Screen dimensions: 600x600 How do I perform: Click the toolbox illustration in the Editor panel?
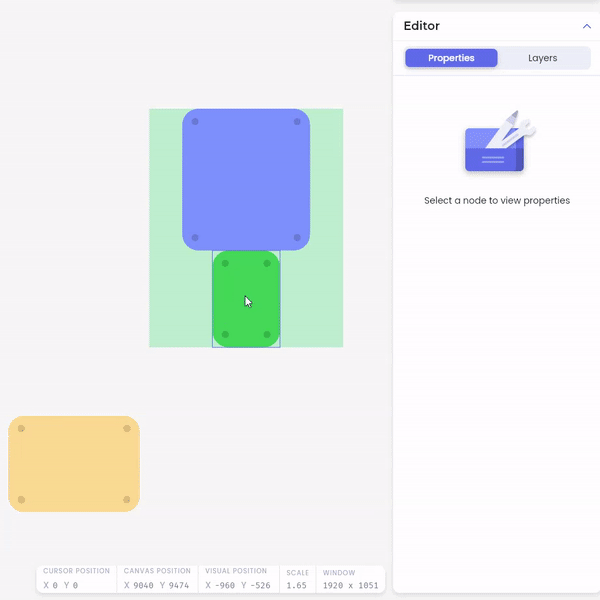497,143
